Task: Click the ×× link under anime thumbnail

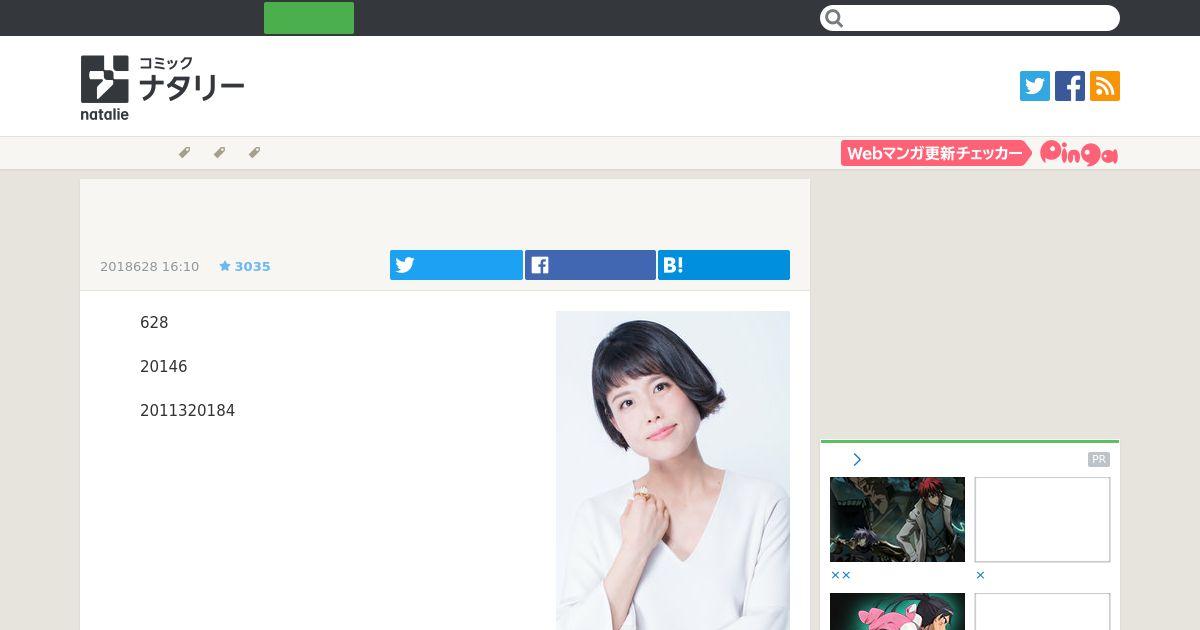Action: point(840,576)
